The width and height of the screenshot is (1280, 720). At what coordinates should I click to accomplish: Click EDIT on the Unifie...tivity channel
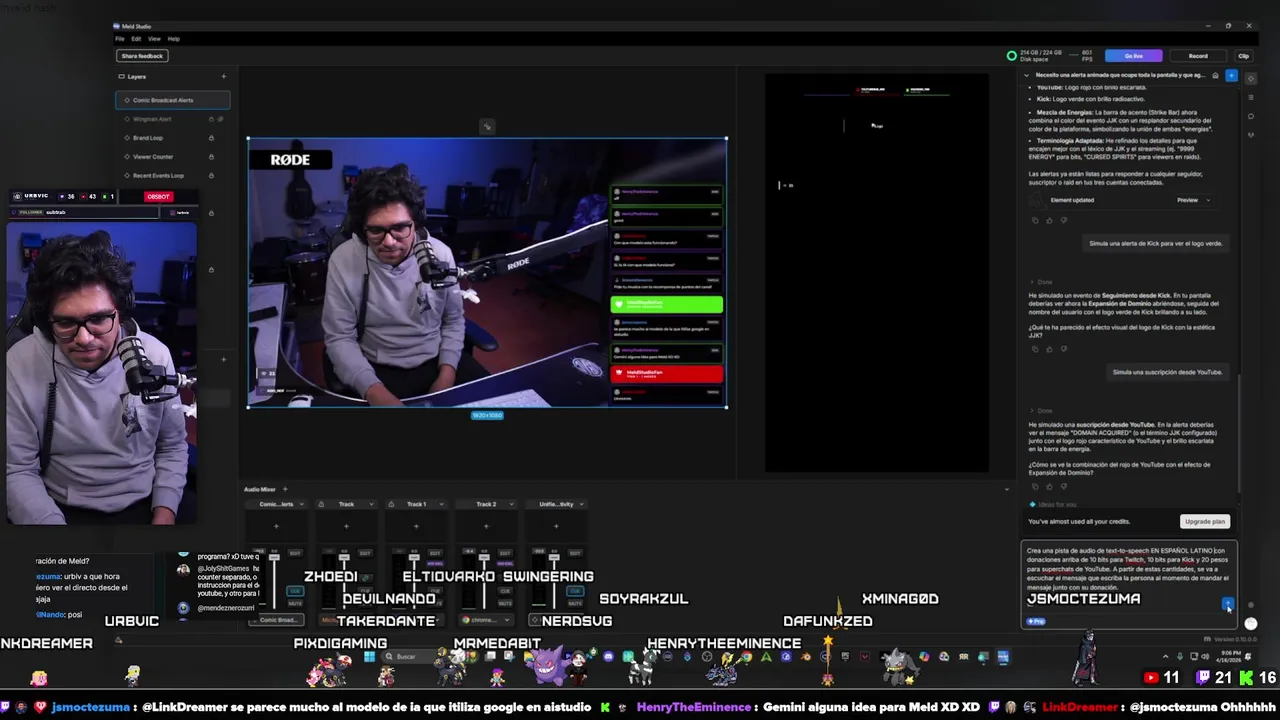coord(575,552)
